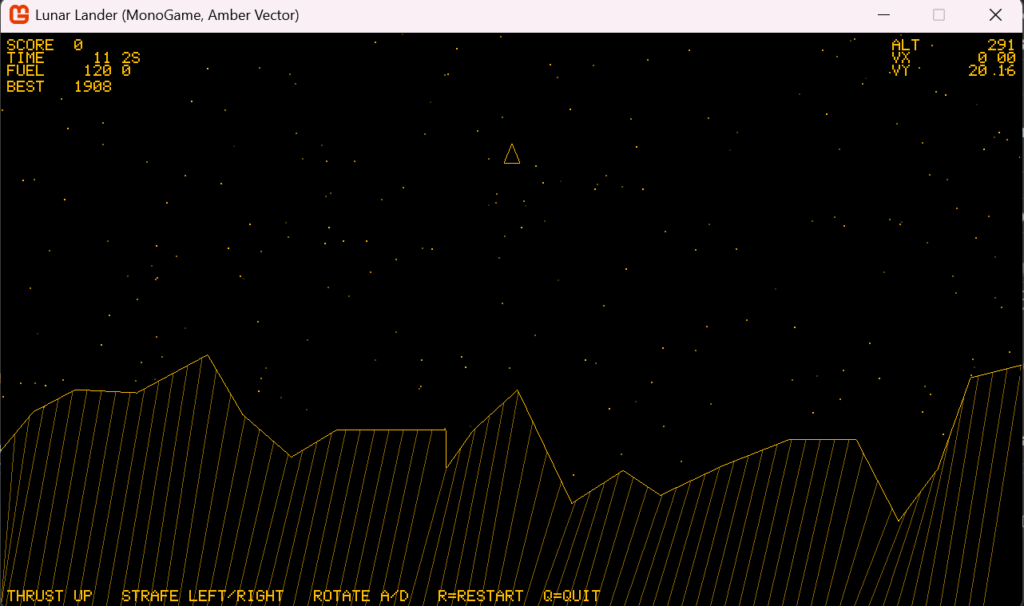The image size is (1024, 606).
Task: Click the R=RESTART hint text
Action: 480,596
